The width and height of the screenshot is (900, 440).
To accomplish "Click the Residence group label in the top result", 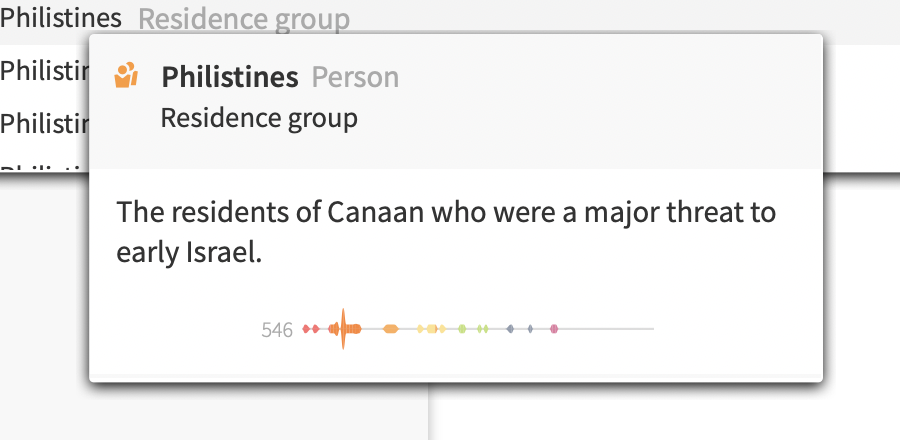I will pos(244,18).
